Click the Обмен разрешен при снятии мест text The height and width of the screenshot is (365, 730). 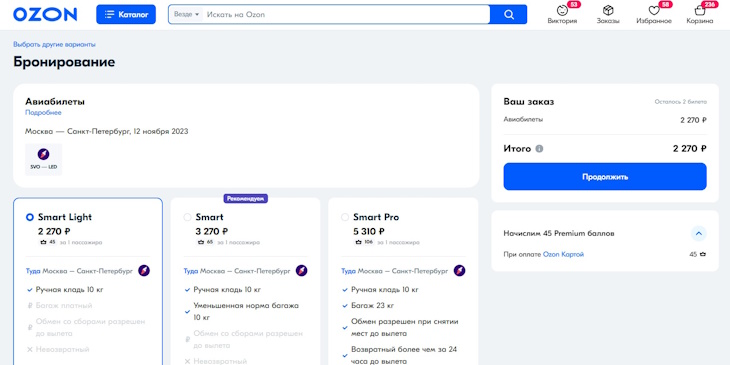pos(405,327)
